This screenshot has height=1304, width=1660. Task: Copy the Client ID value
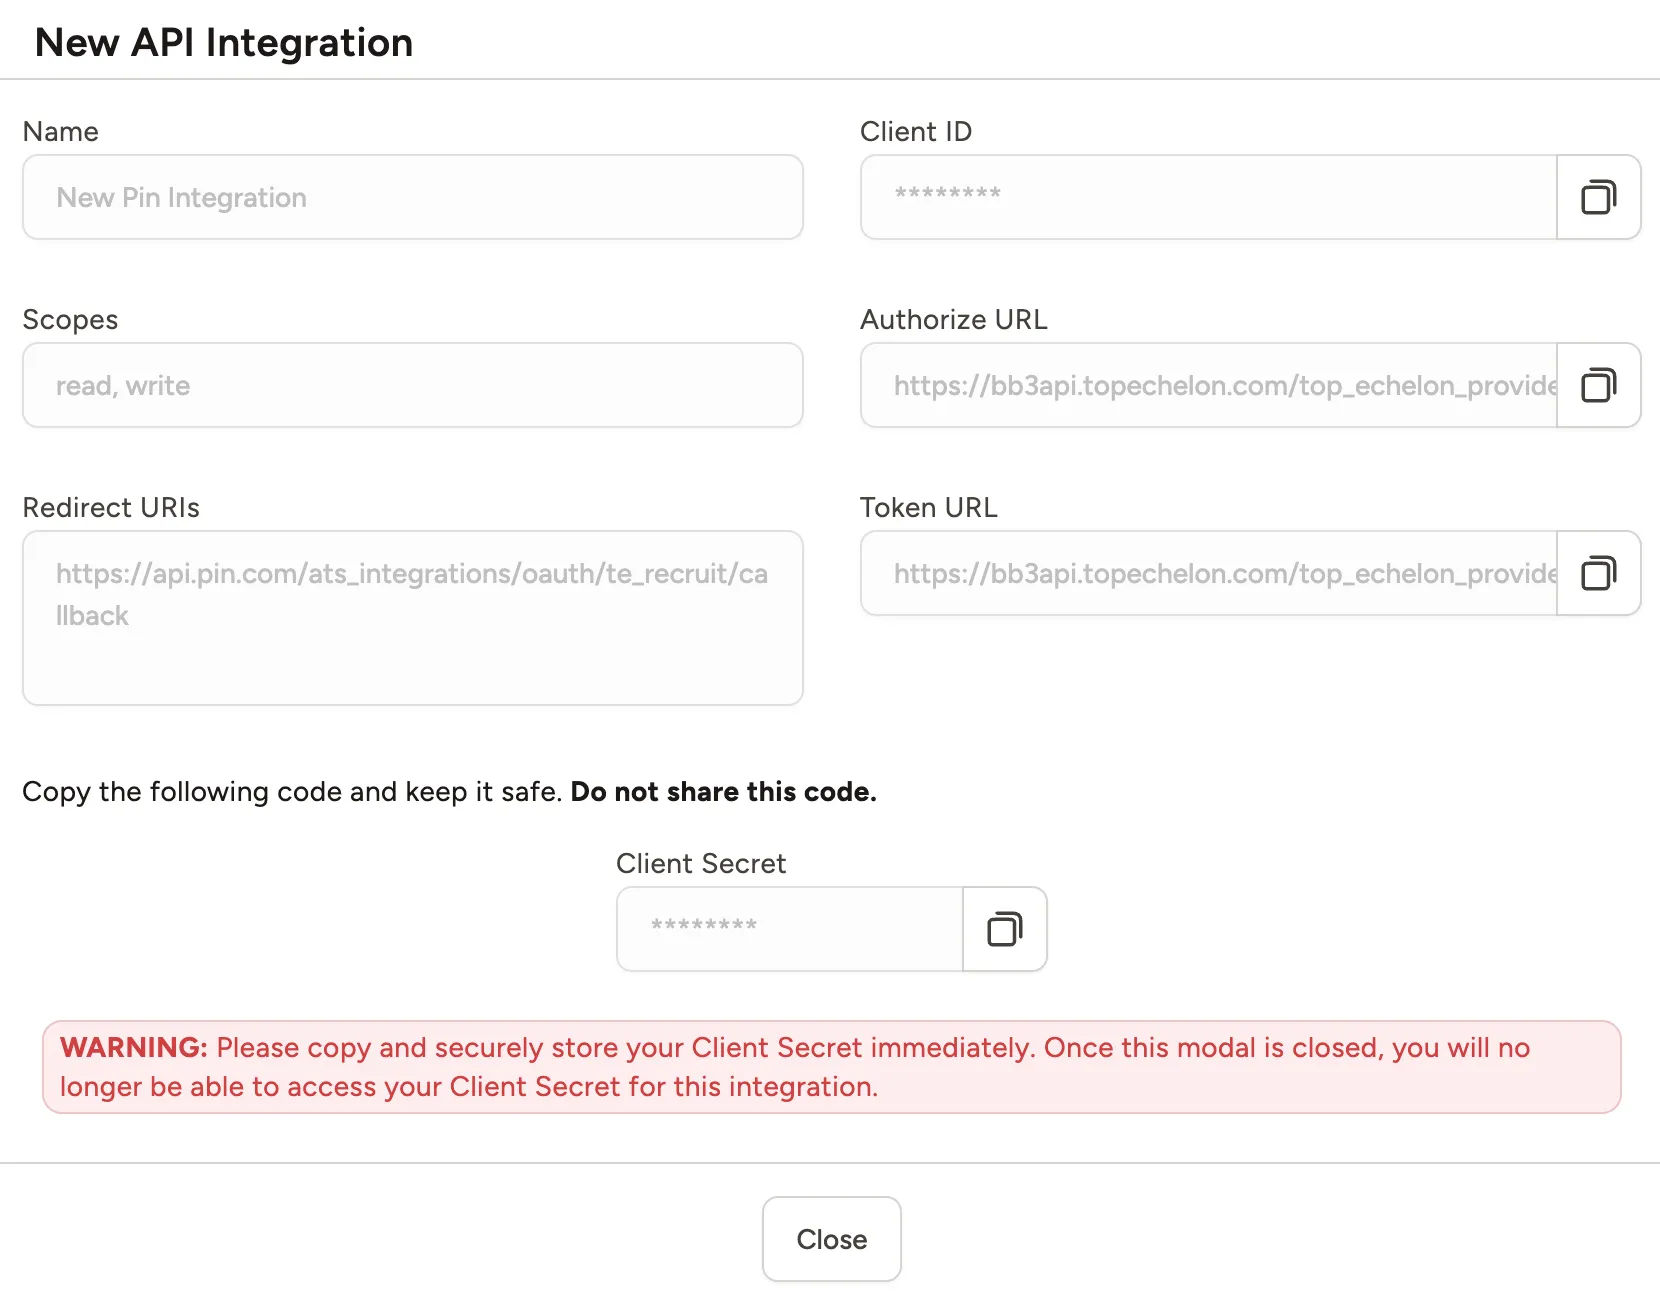click(x=1598, y=197)
